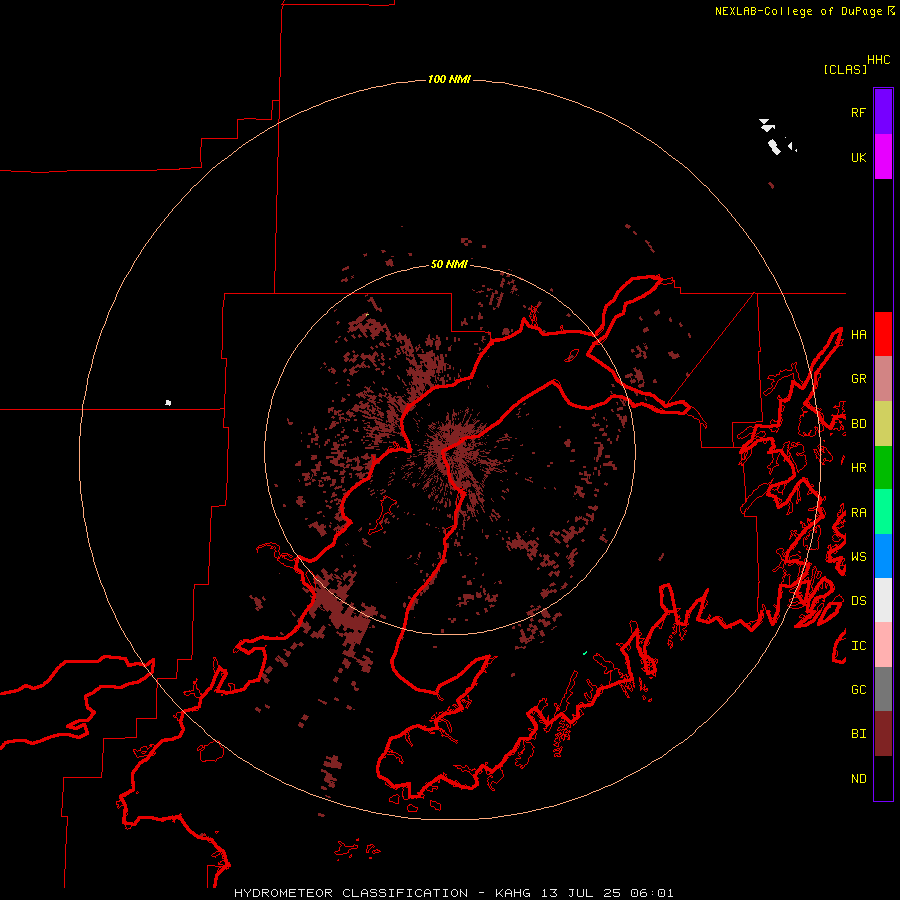Select the IC light pink swatch
Viewport: 900px width, 900px height.
(883, 645)
